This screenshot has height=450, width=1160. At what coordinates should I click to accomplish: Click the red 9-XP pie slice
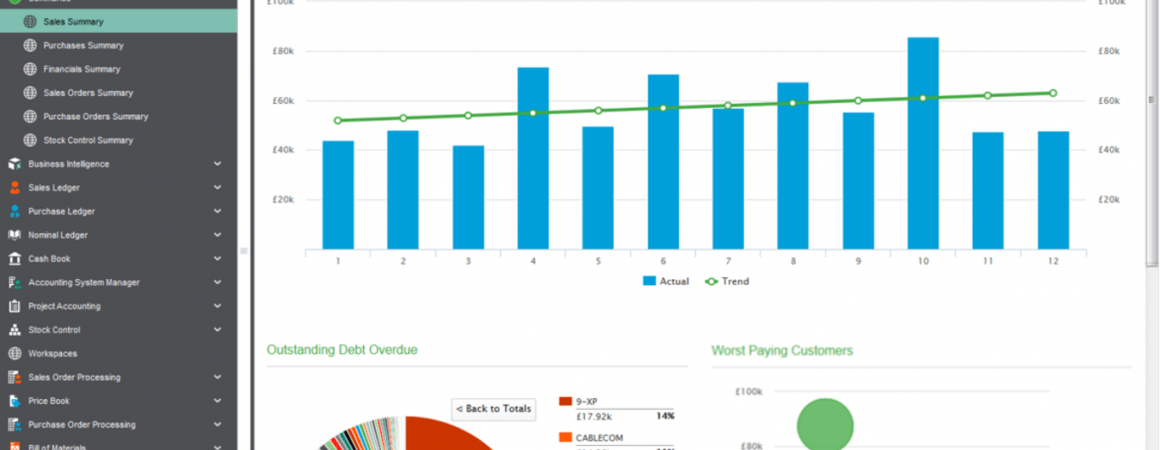[444, 435]
